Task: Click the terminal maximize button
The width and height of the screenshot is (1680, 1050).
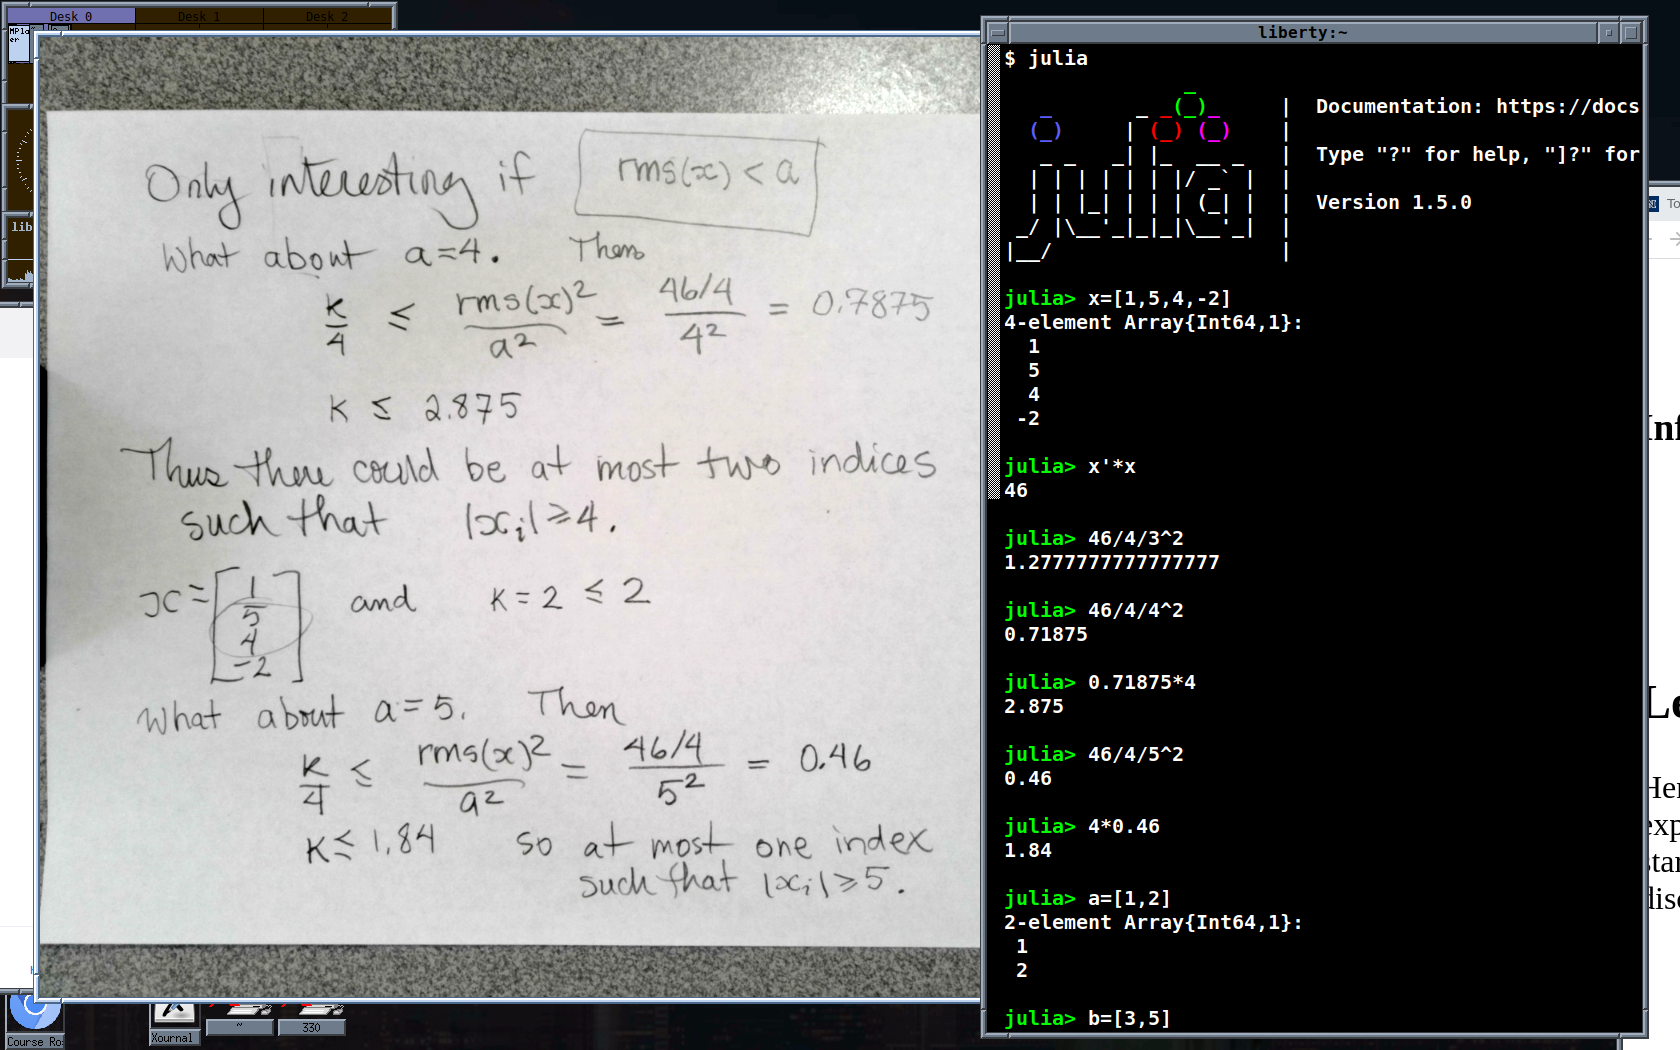Action: click(1630, 33)
